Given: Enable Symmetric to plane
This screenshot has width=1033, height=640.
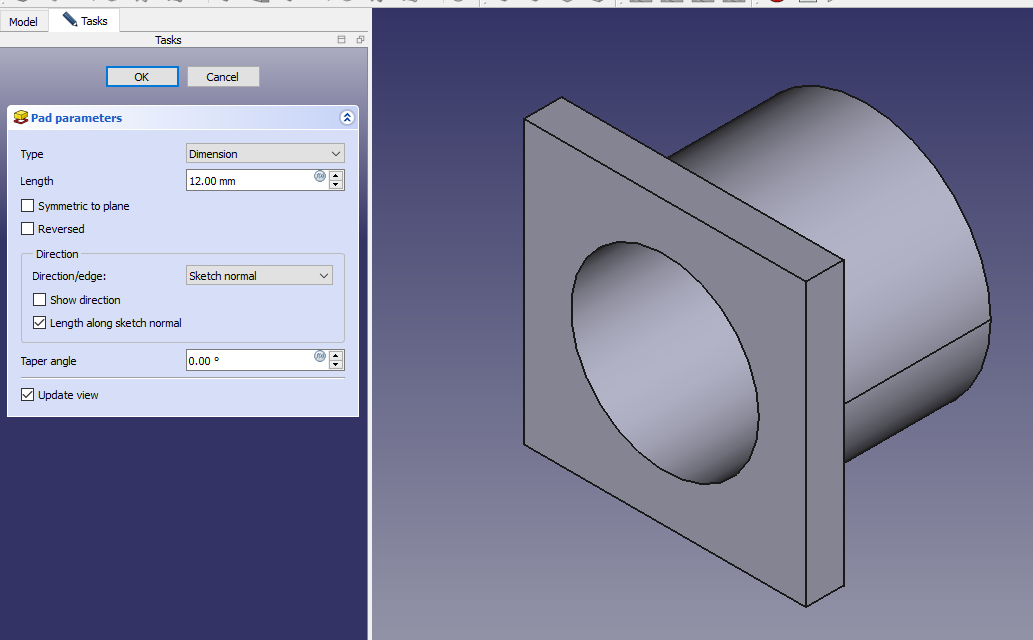Looking at the screenshot, I should 28,206.
